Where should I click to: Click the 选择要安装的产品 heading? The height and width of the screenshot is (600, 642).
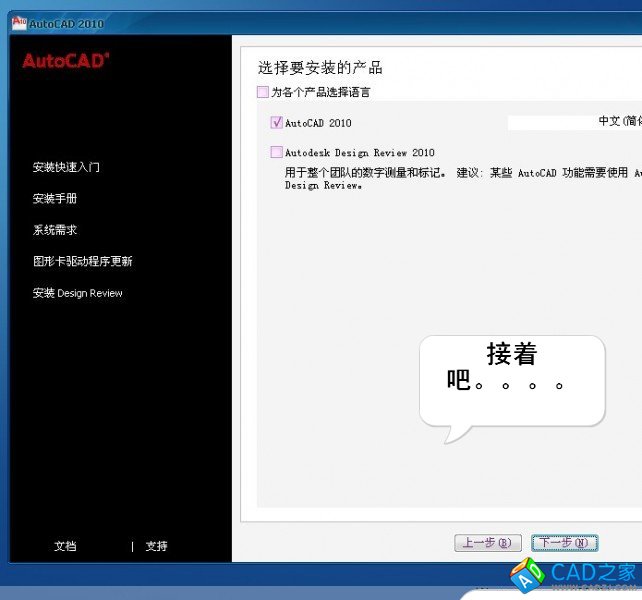pyautogui.click(x=320, y=68)
